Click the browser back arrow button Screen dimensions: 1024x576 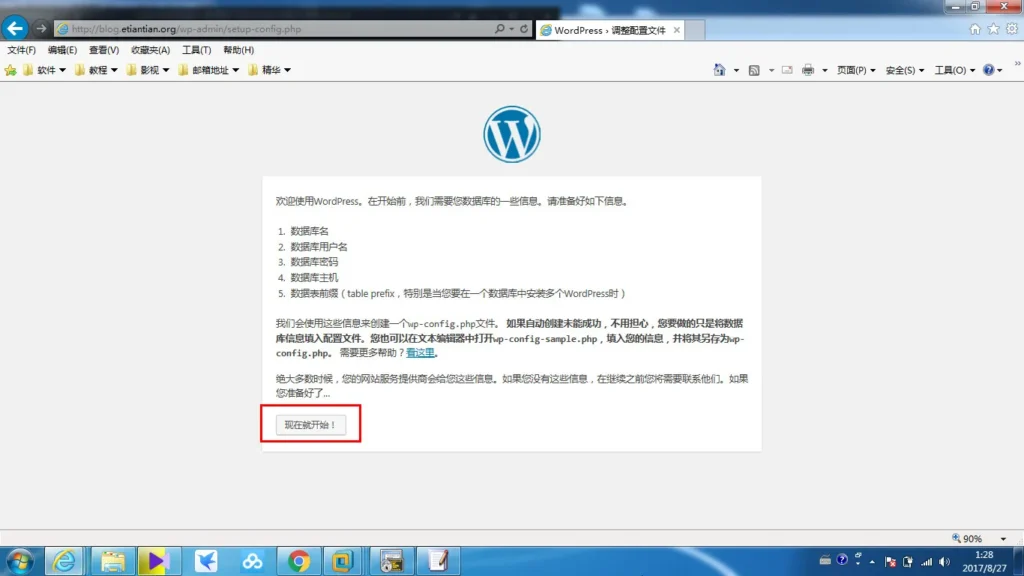coord(15,28)
